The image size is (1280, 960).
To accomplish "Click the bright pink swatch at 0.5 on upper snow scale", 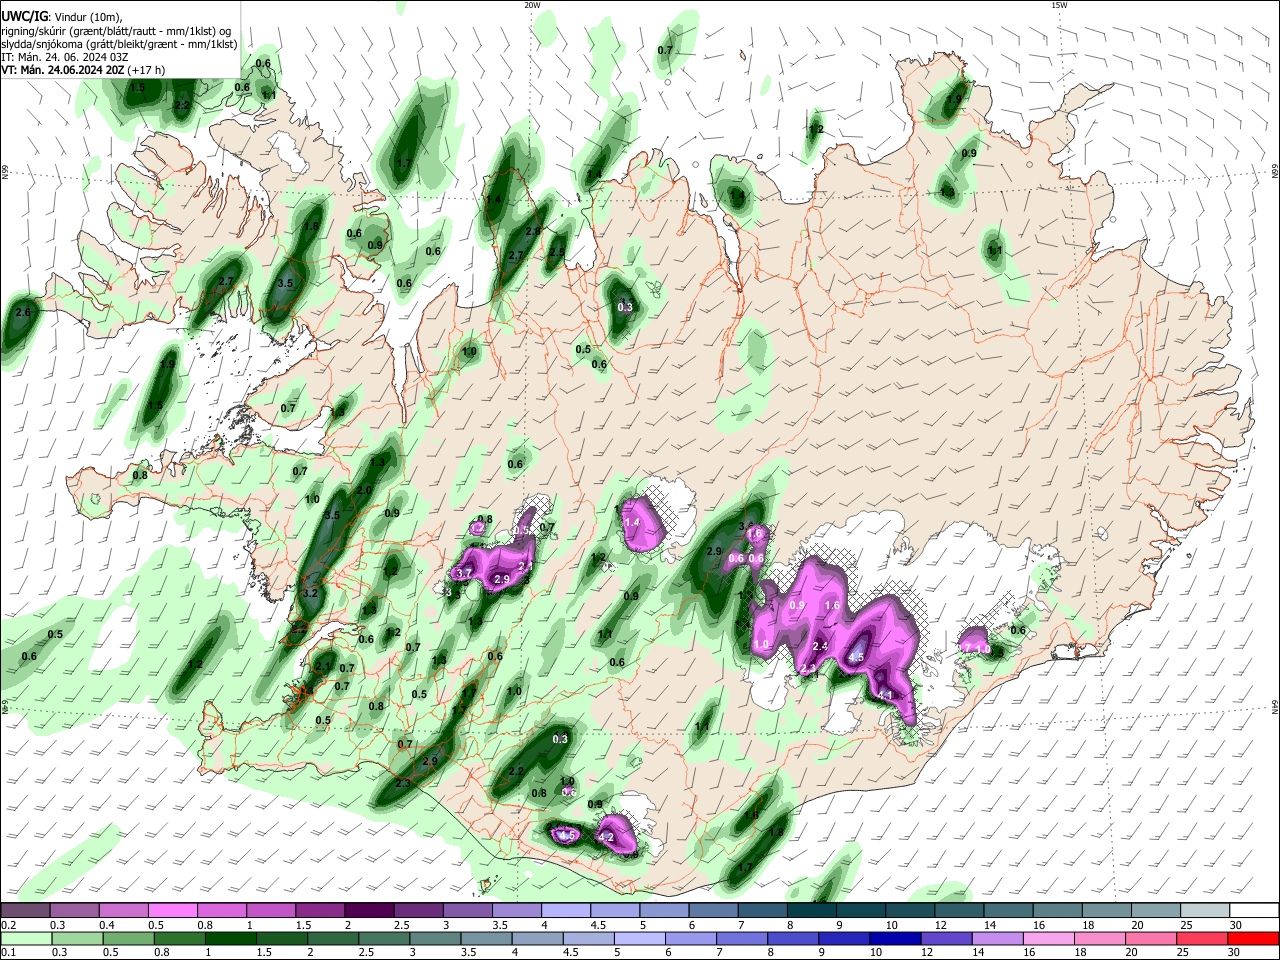I will 173,910.
